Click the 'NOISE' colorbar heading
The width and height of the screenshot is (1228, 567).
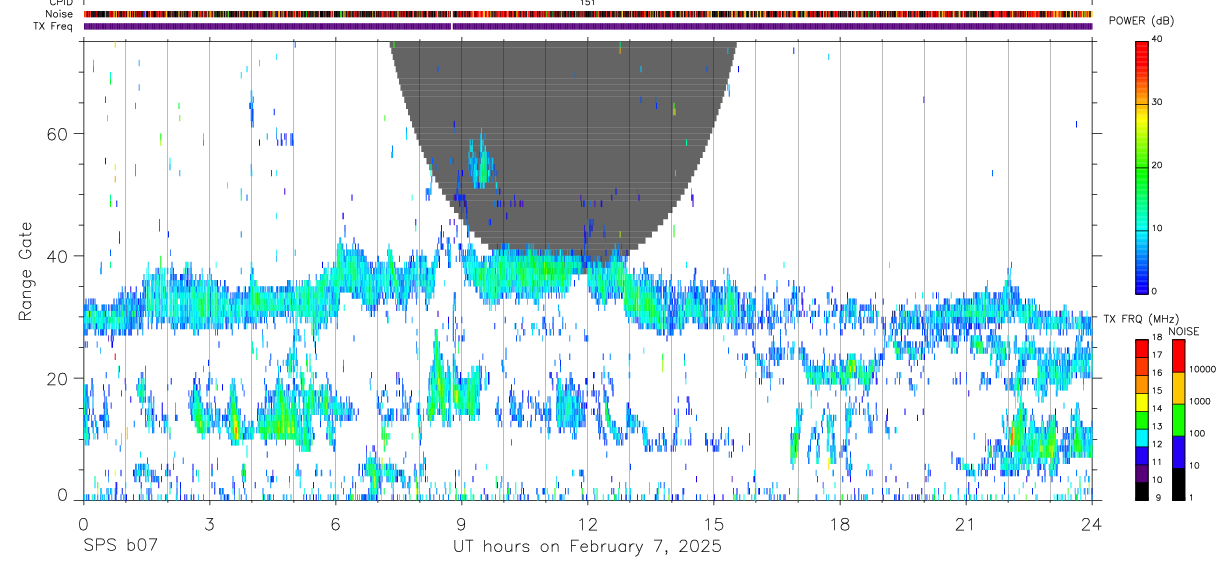tap(1184, 331)
